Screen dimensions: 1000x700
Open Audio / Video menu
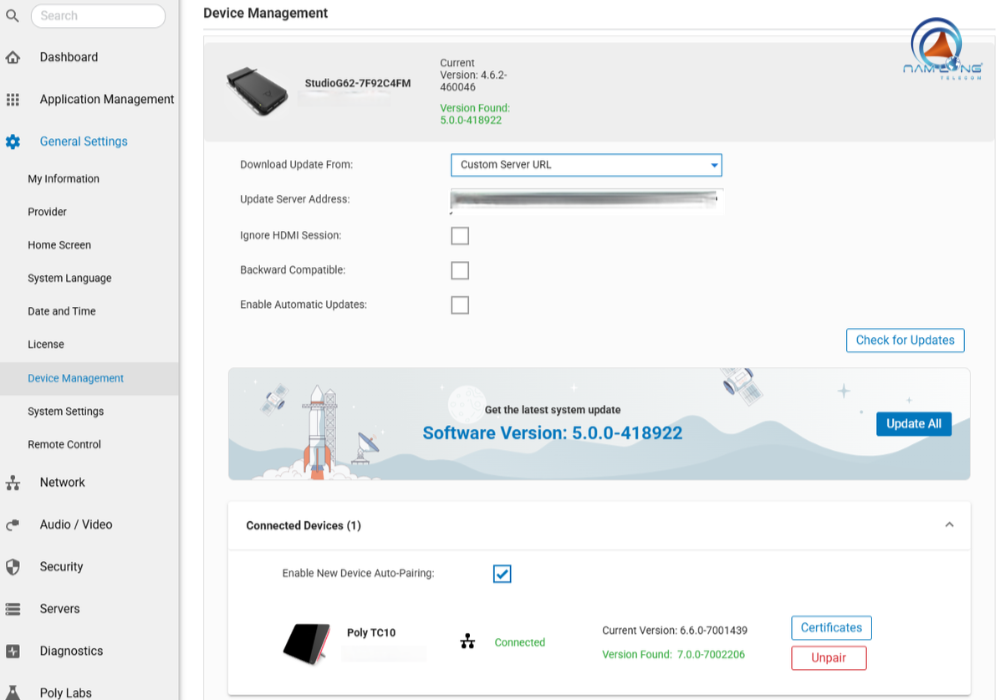[x=76, y=525]
